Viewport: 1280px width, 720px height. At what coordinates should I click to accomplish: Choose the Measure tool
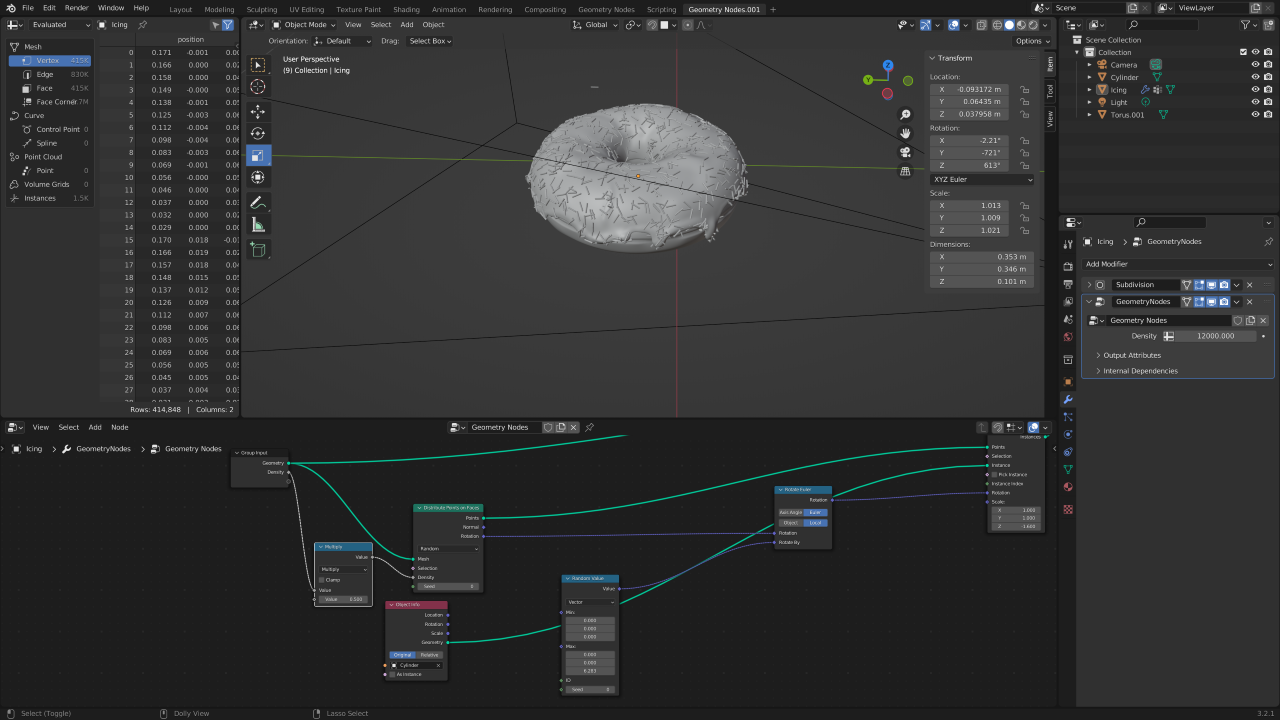(258, 225)
